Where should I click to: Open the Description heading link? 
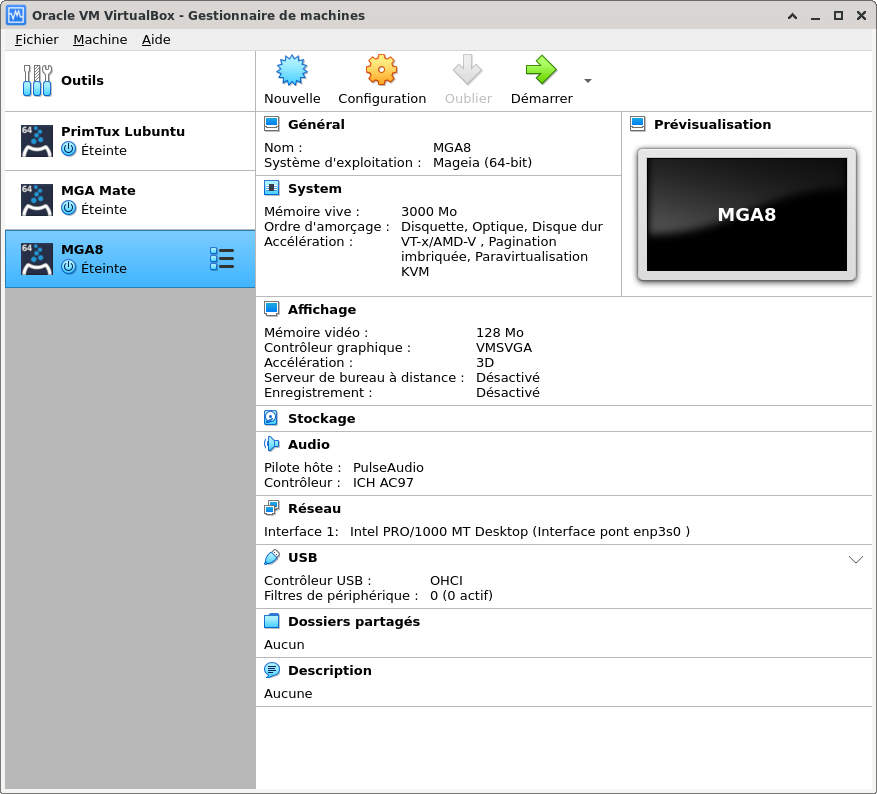pyautogui.click(x=329, y=670)
